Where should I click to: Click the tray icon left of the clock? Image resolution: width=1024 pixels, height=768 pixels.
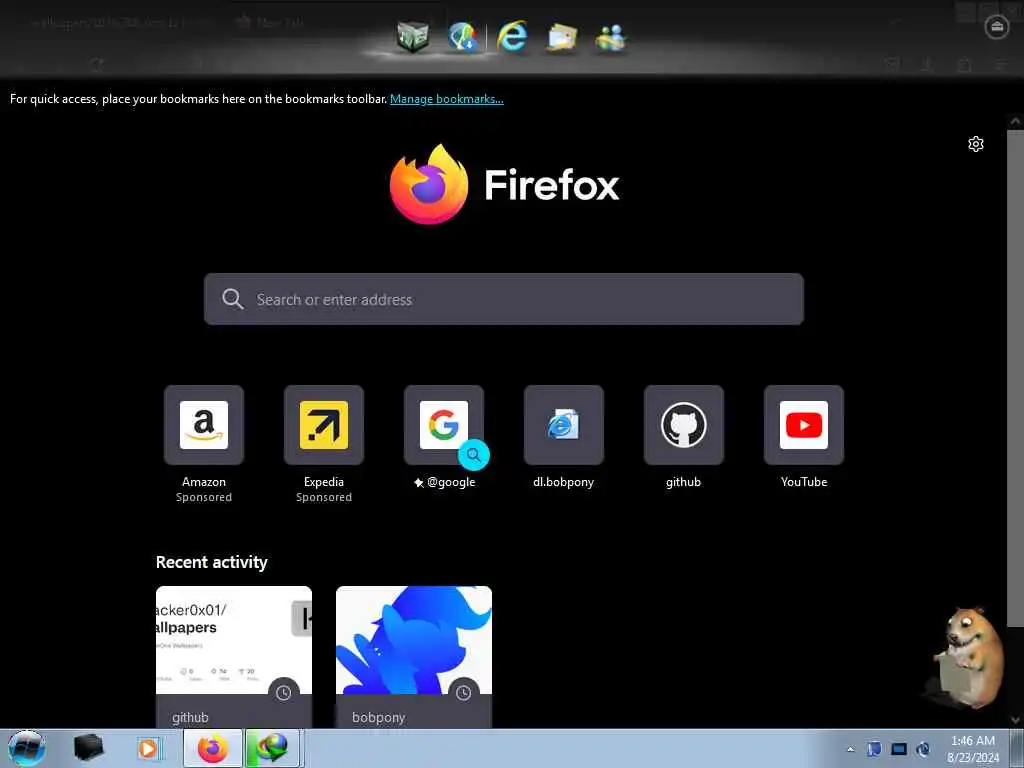923,749
